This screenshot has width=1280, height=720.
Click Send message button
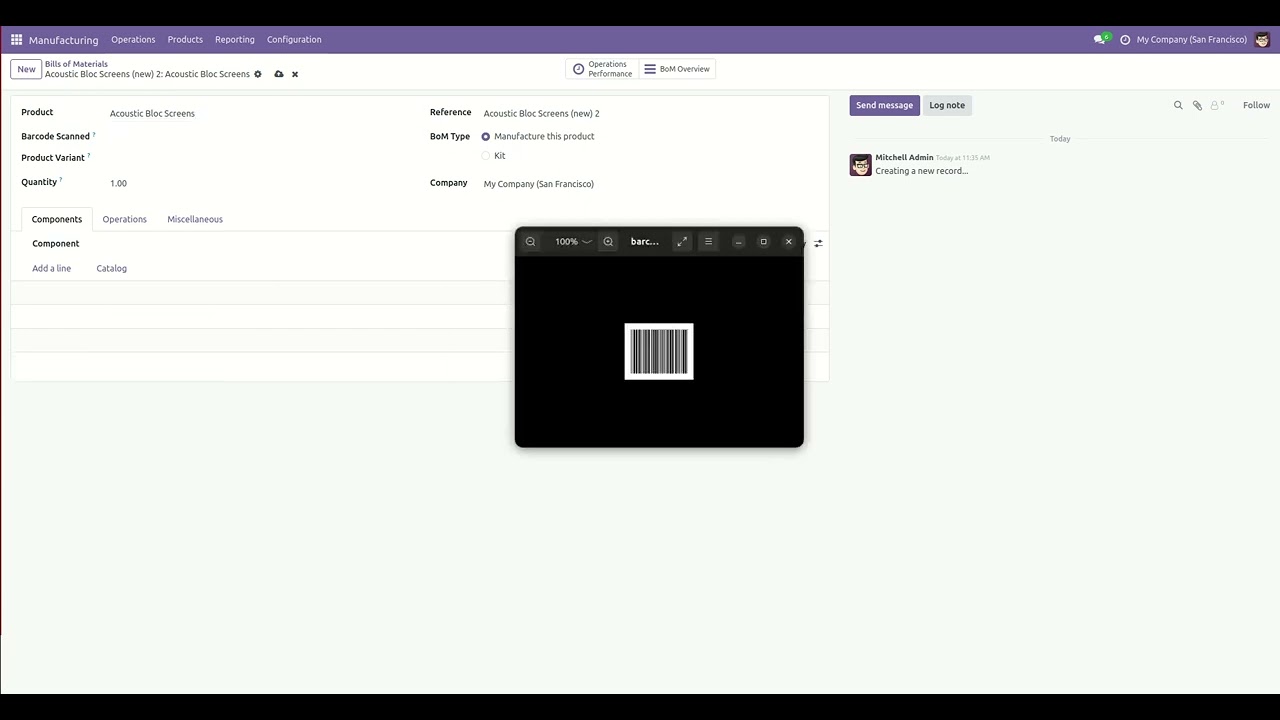[x=884, y=105]
